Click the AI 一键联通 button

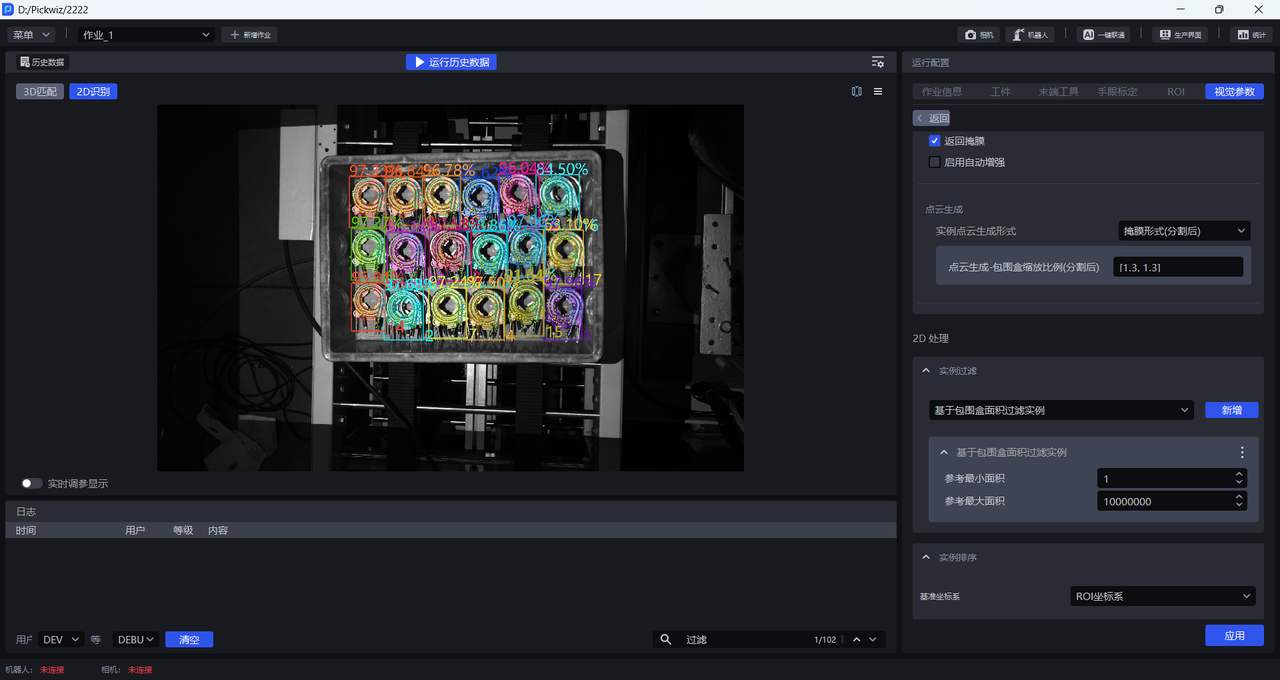point(1103,35)
